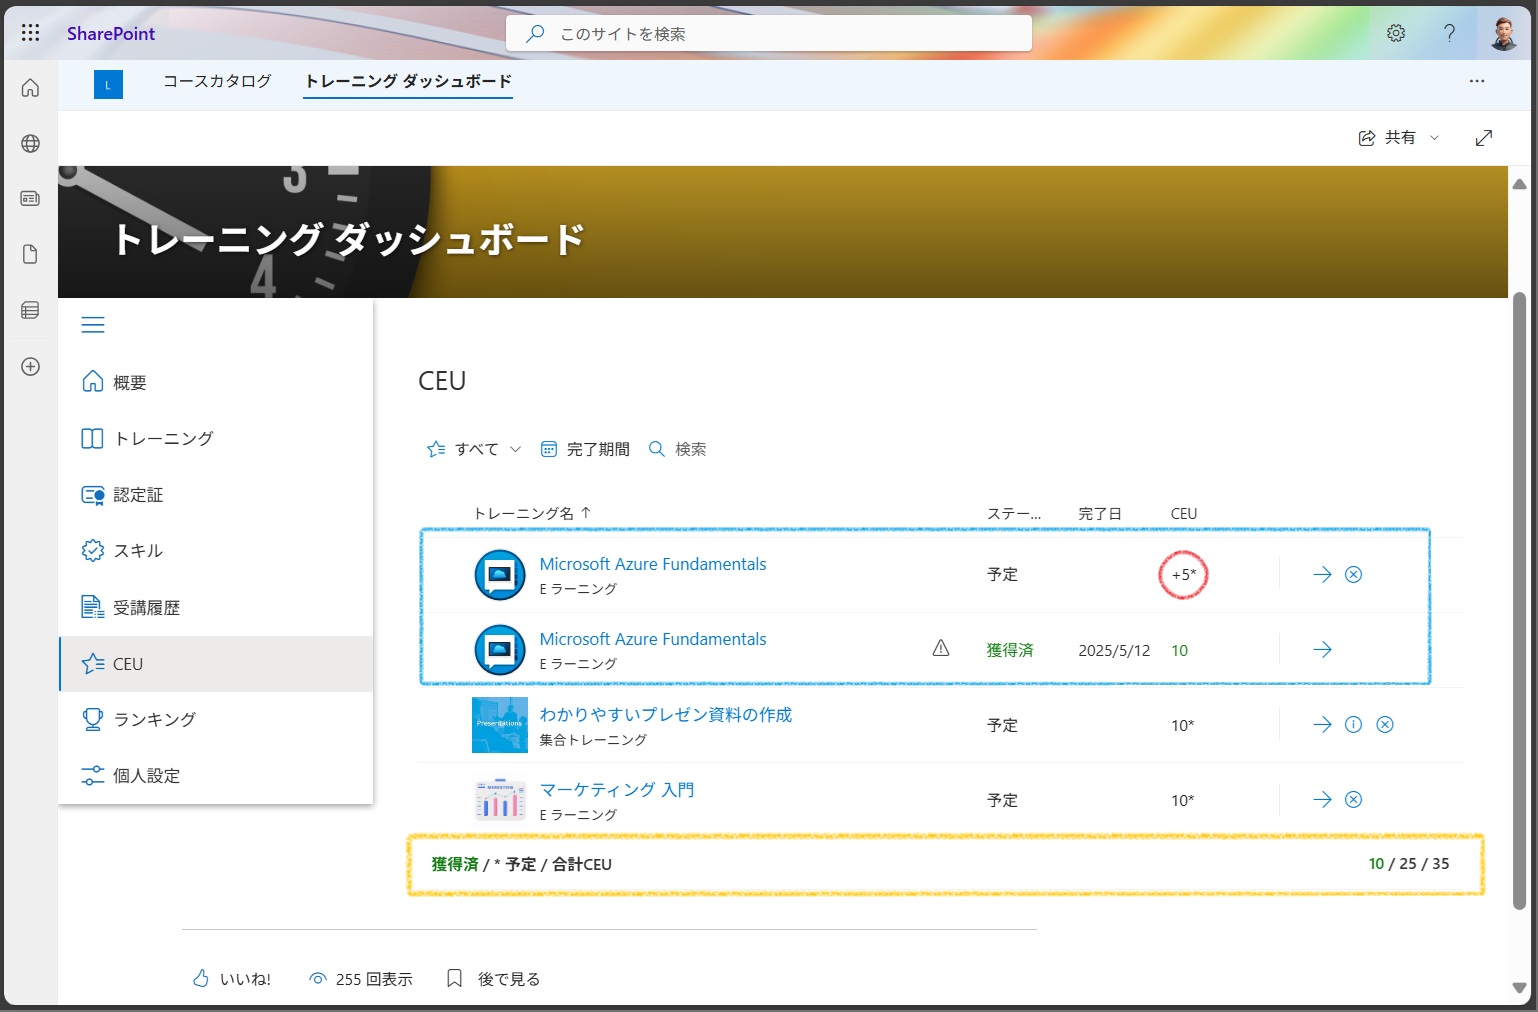Image resolution: width=1538 pixels, height=1012 pixels.
Task: Open the files page icon in left rail
Action: pyautogui.click(x=30, y=254)
